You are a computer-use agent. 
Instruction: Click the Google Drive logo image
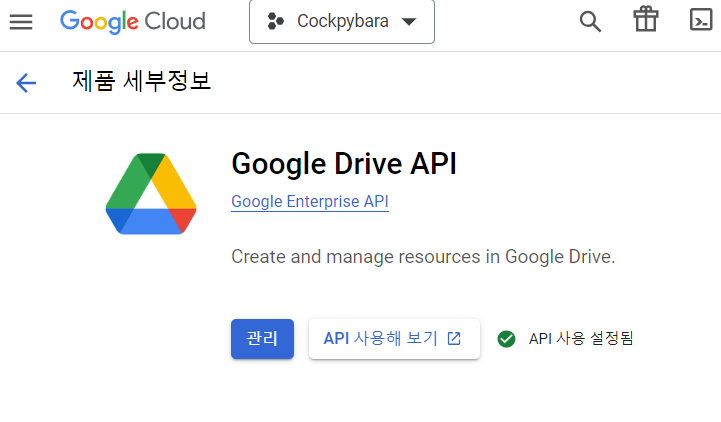click(x=151, y=194)
